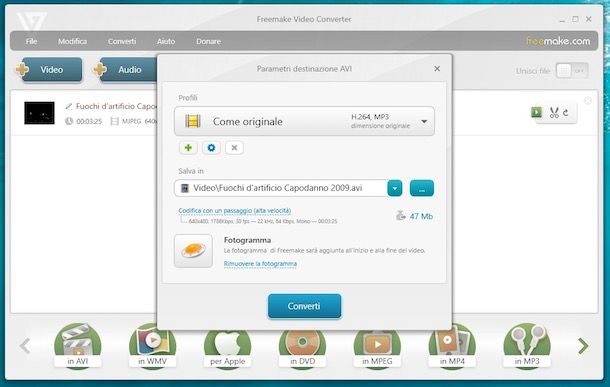Select the video thumbnail in the list
This screenshot has width=610, height=387.
pos(39,113)
